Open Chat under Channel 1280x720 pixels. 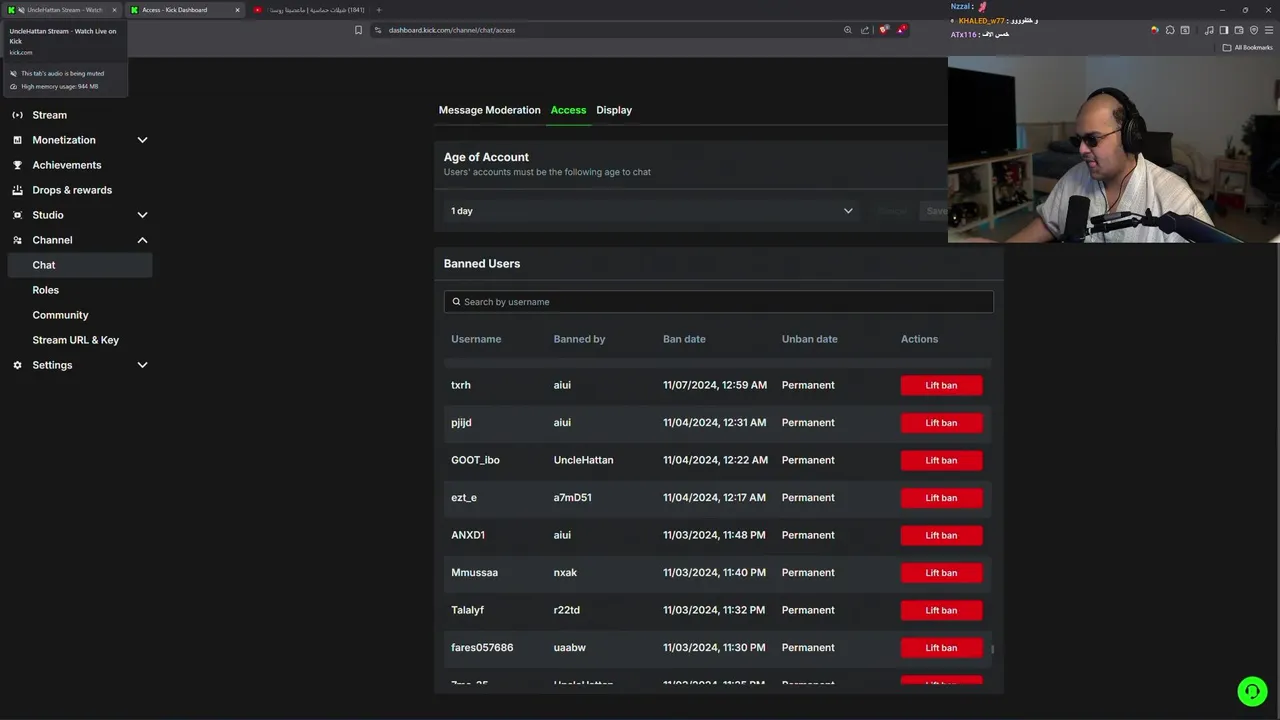click(x=79, y=265)
